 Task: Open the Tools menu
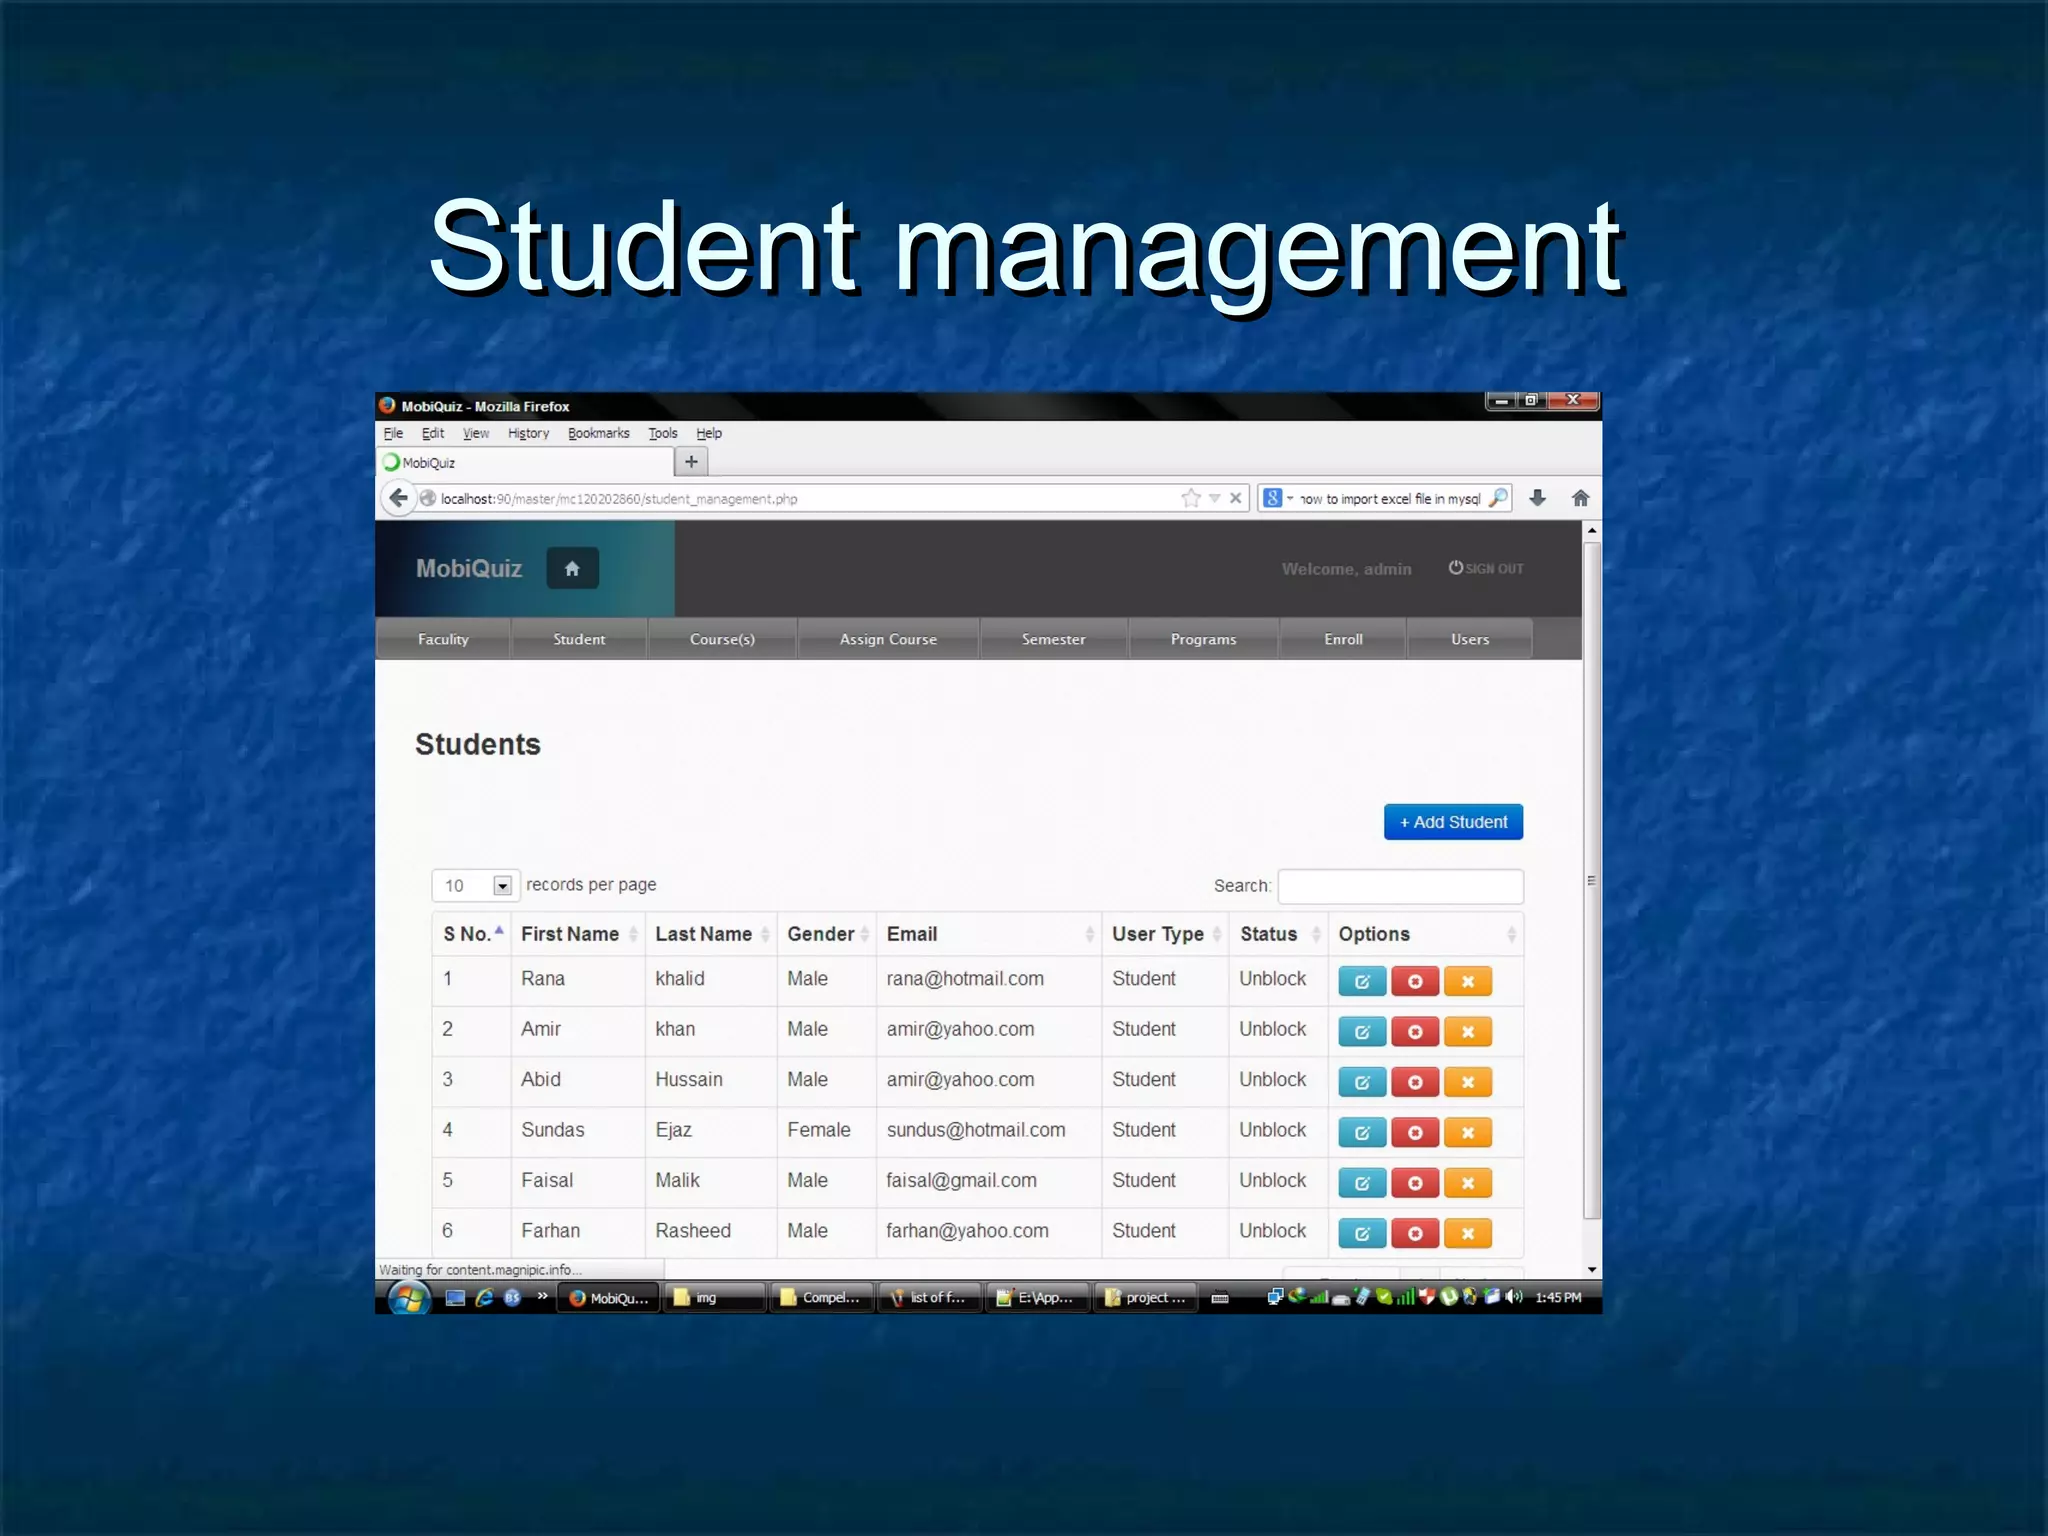tap(663, 433)
